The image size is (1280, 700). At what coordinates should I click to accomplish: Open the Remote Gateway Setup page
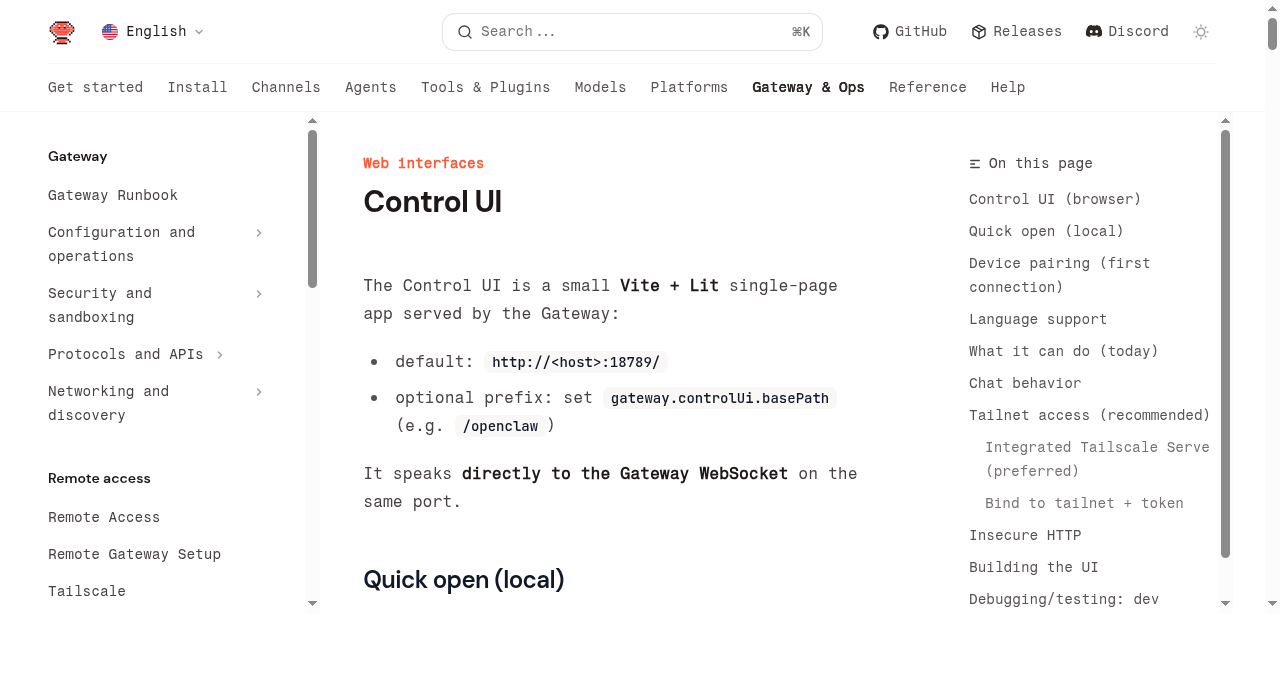point(134,554)
